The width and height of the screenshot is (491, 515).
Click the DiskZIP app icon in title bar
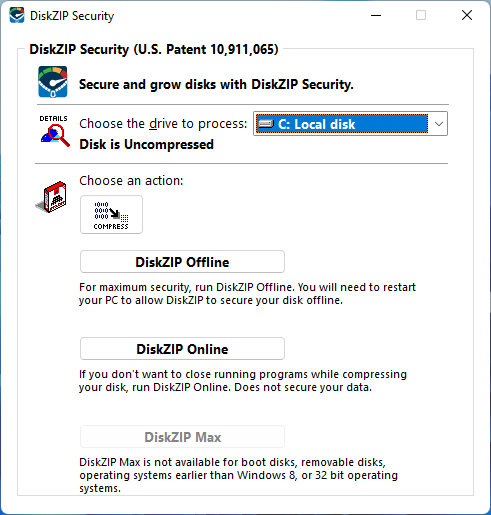17,15
